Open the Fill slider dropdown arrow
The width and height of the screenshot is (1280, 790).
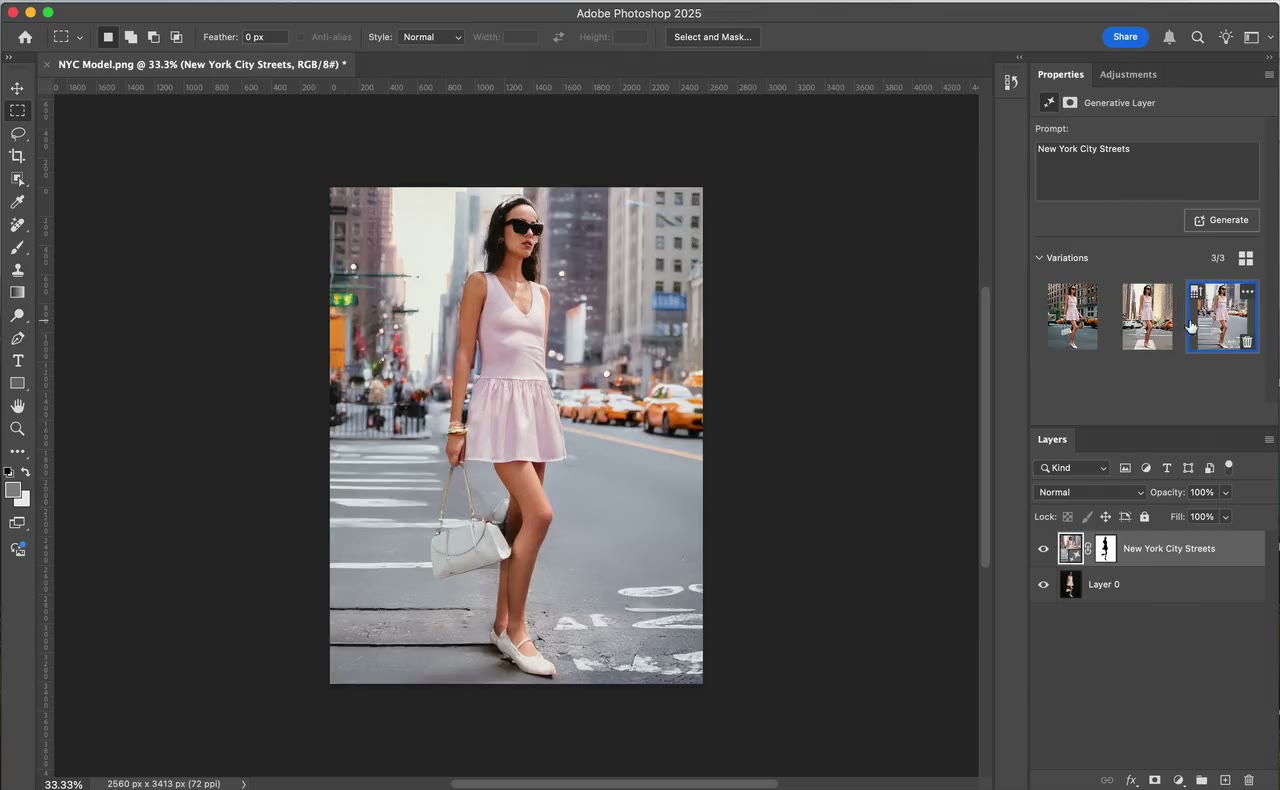pos(1225,517)
